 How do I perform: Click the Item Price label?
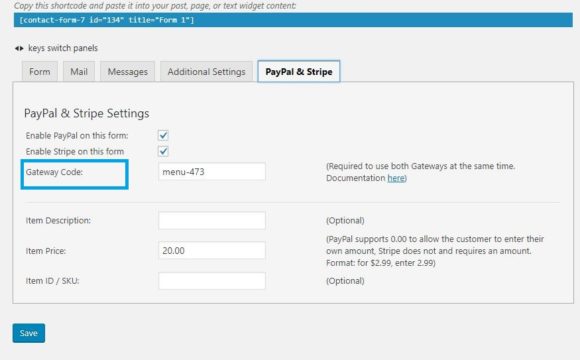click(x=46, y=251)
